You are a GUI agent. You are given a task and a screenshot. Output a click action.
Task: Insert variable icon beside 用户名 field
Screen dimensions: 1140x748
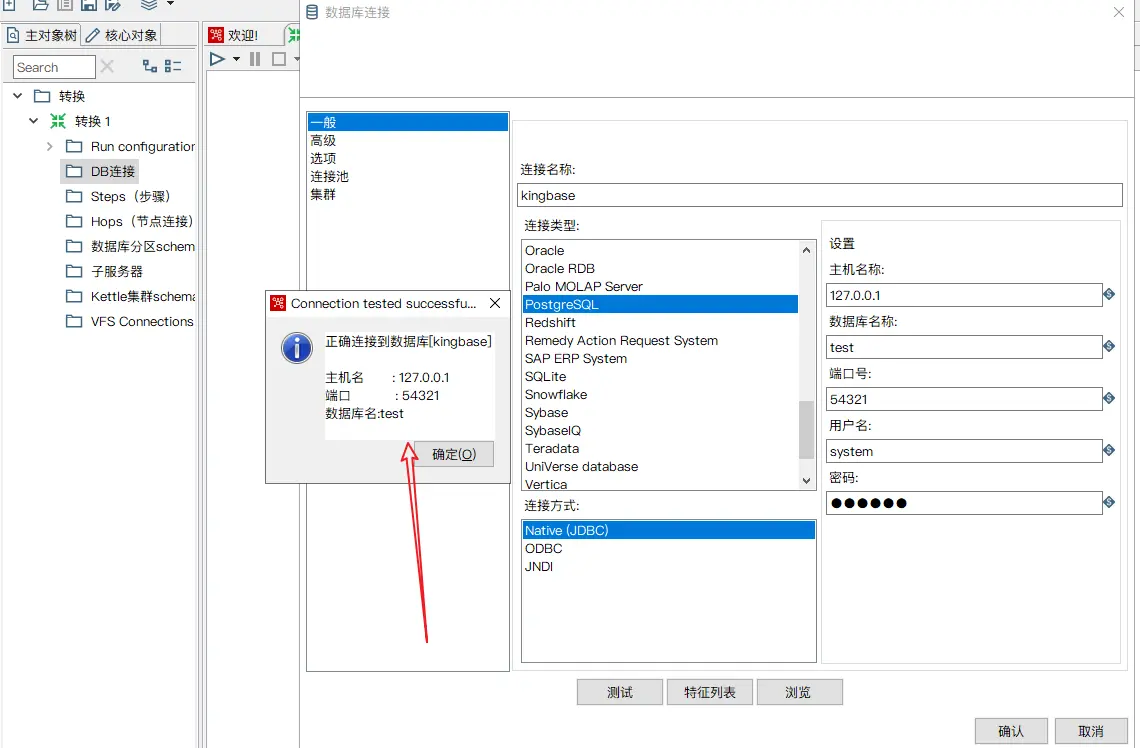1109,450
